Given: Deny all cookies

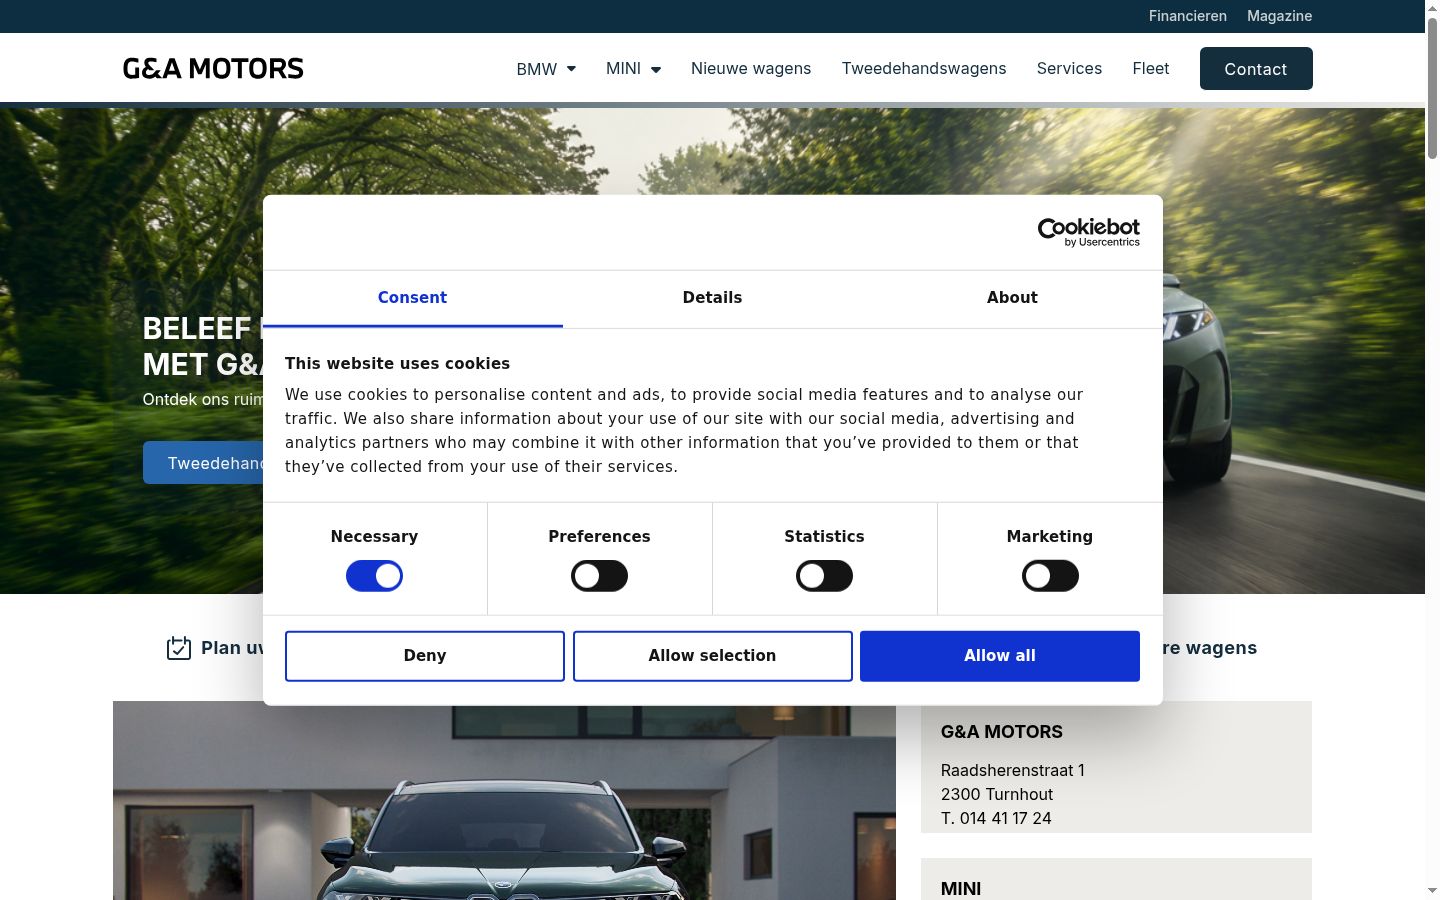Looking at the screenshot, I should pyautogui.click(x=425, y=656).
